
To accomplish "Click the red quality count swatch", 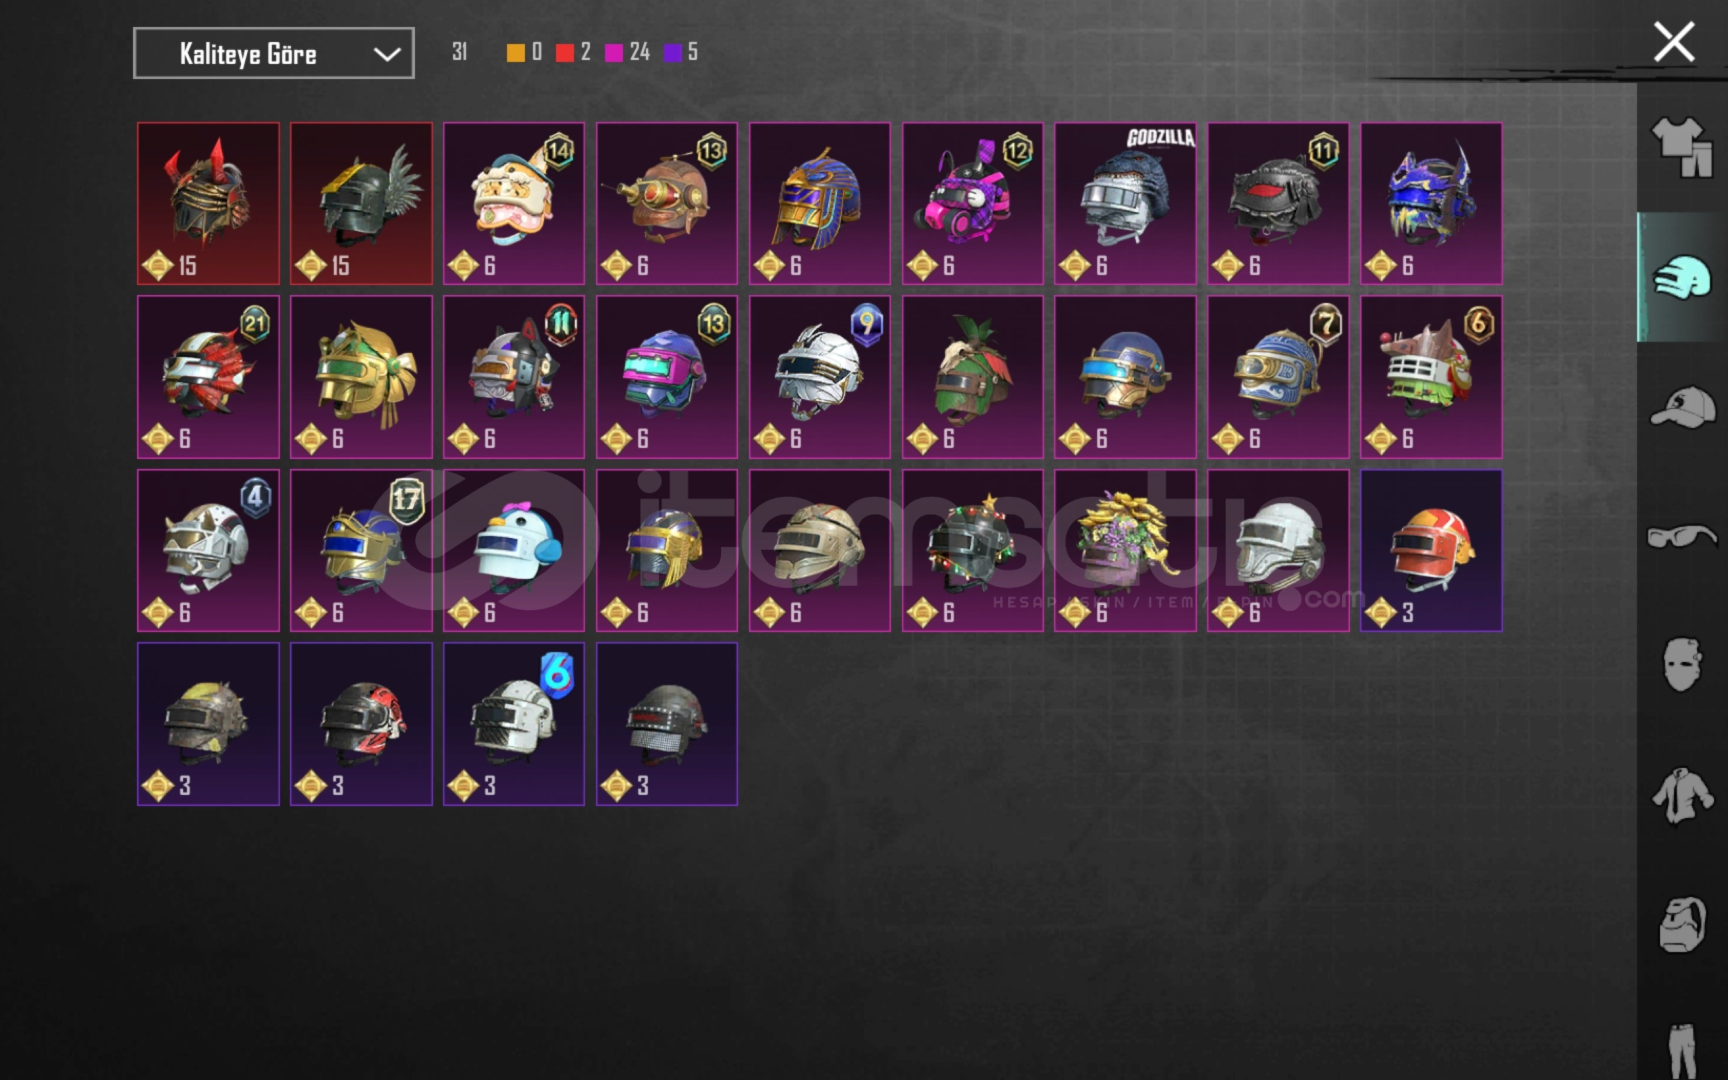I will 565,52.
